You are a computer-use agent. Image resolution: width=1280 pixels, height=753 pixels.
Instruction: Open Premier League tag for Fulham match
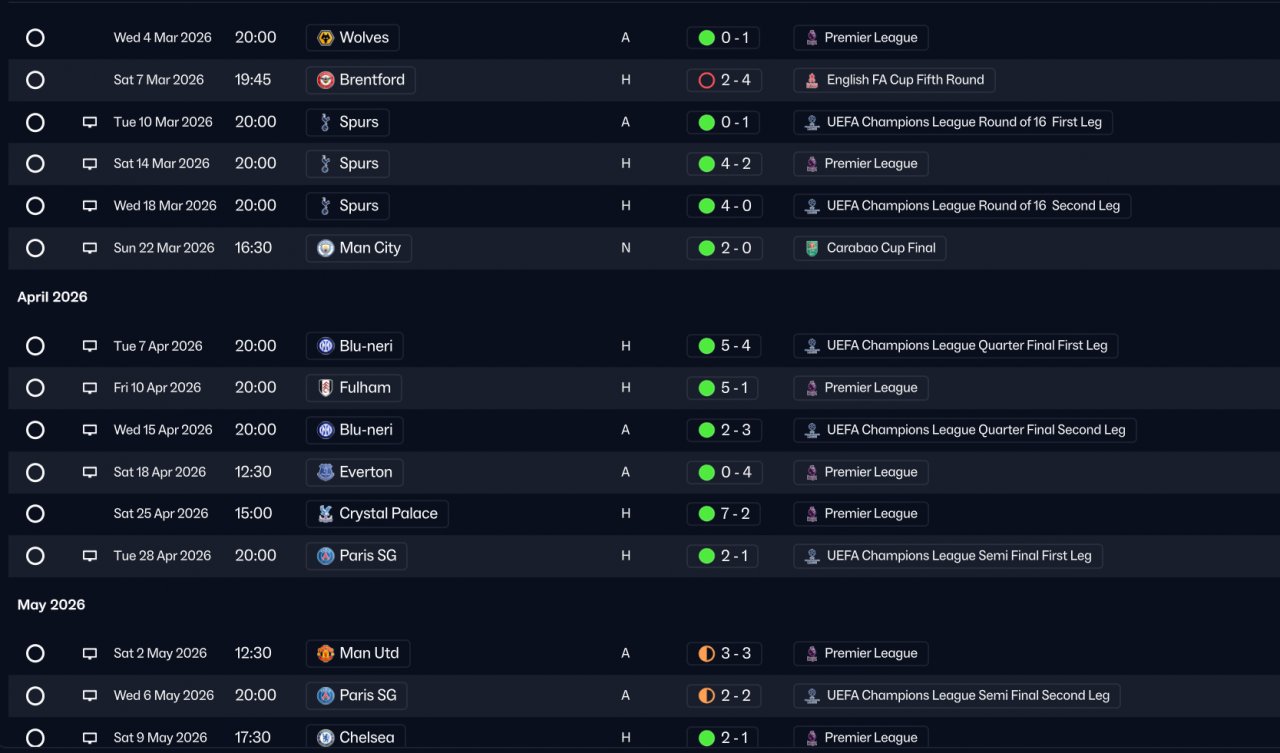click(861, 388)
